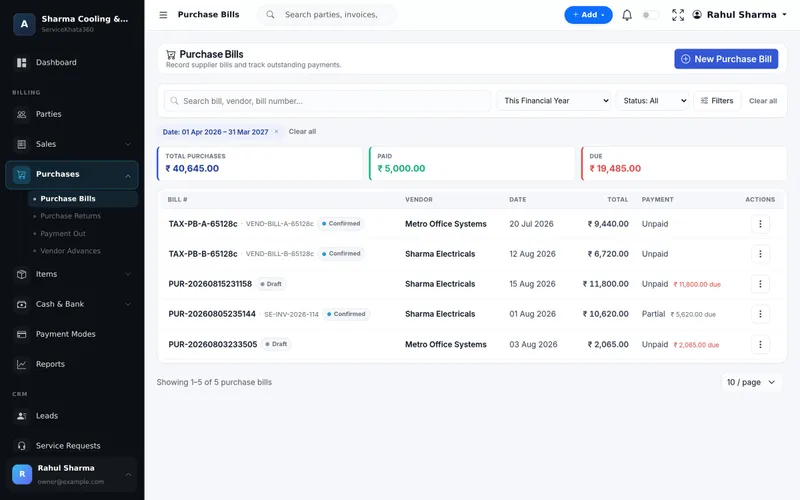Click the Purchases cart icon in sidebar
Viewport: 800px width, 500px height.
tap(21, 174)
